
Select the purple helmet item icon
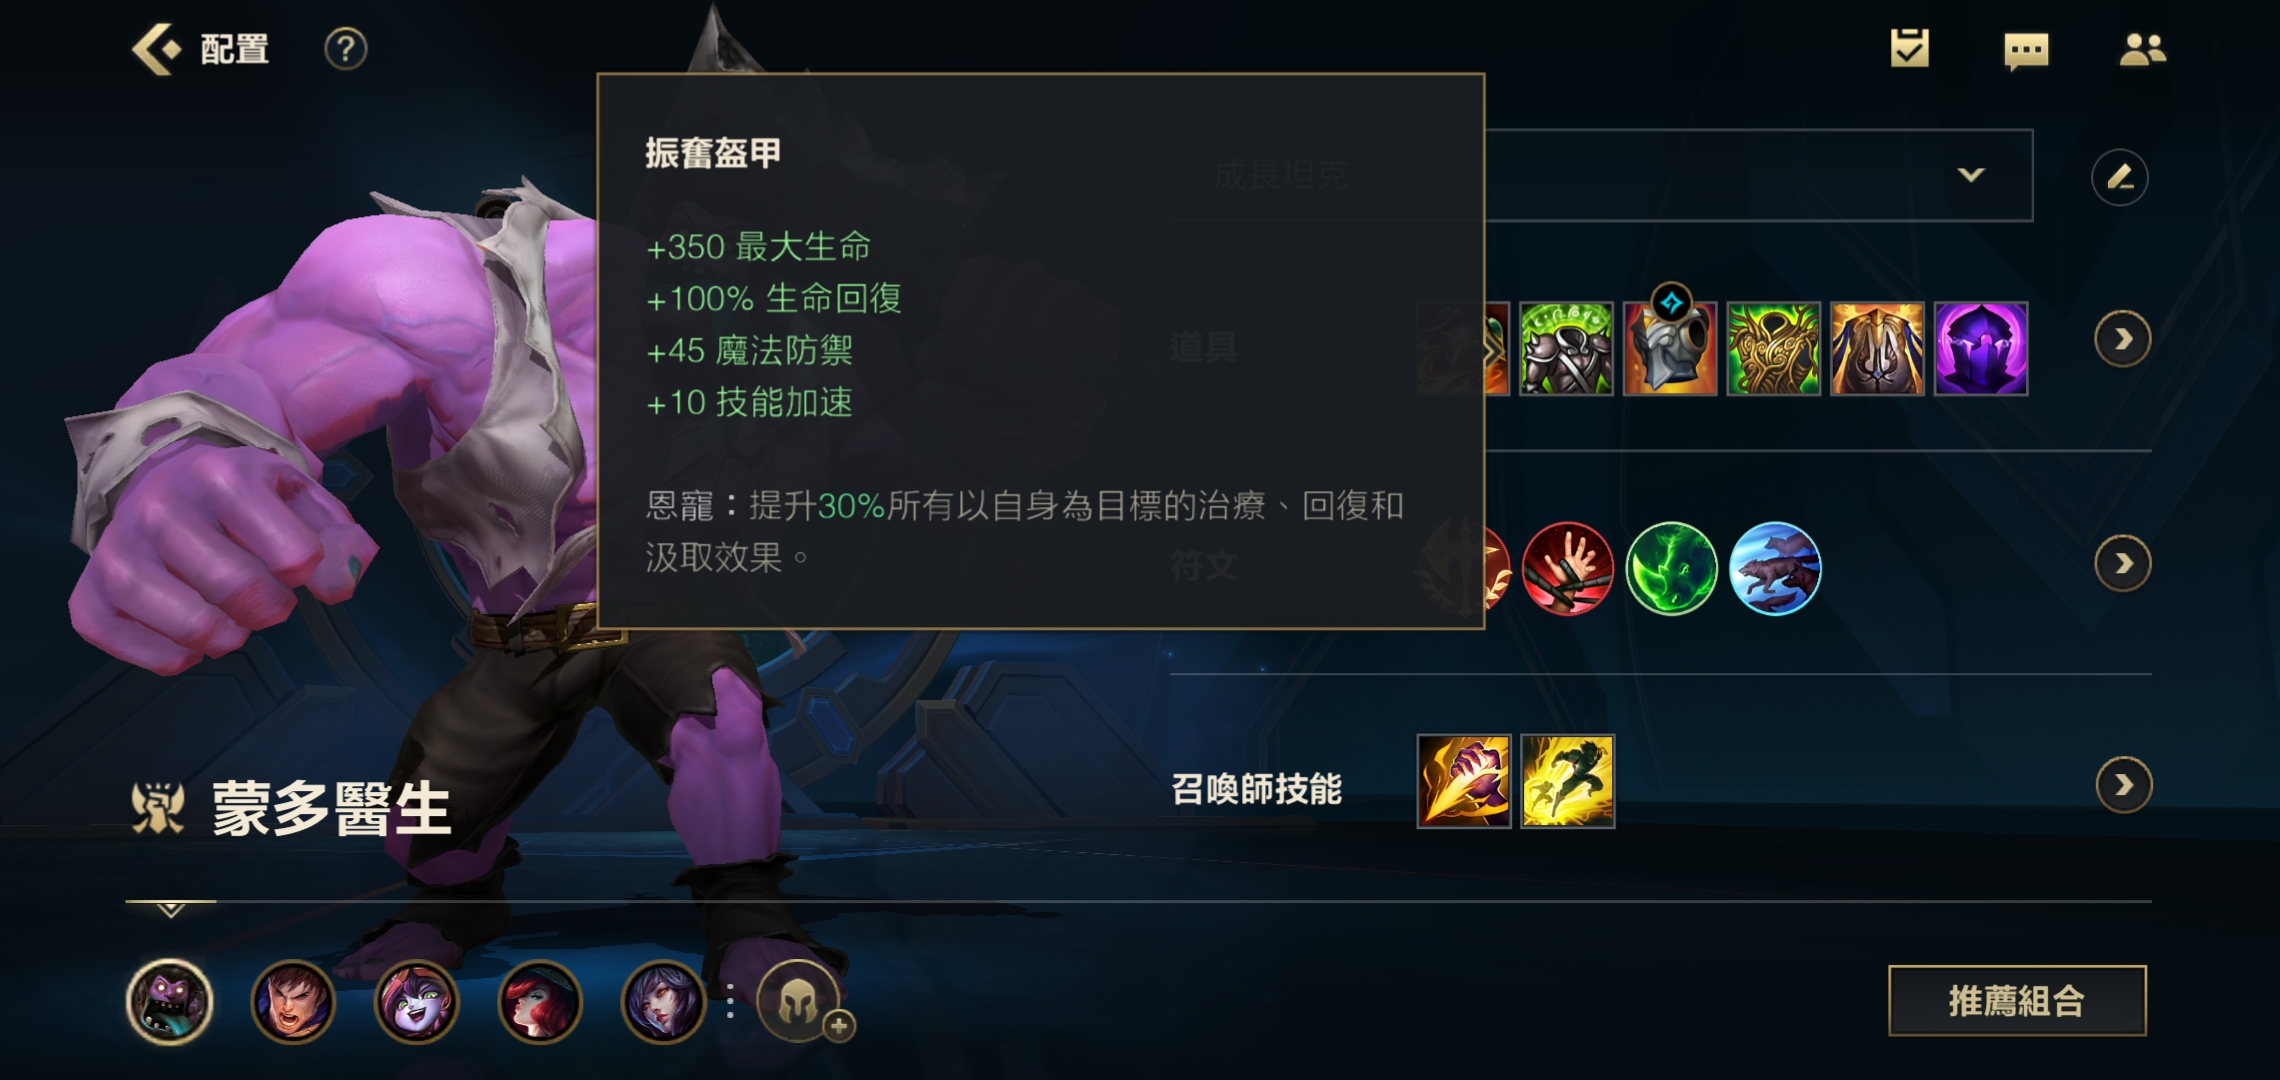tap(1981, 348)
